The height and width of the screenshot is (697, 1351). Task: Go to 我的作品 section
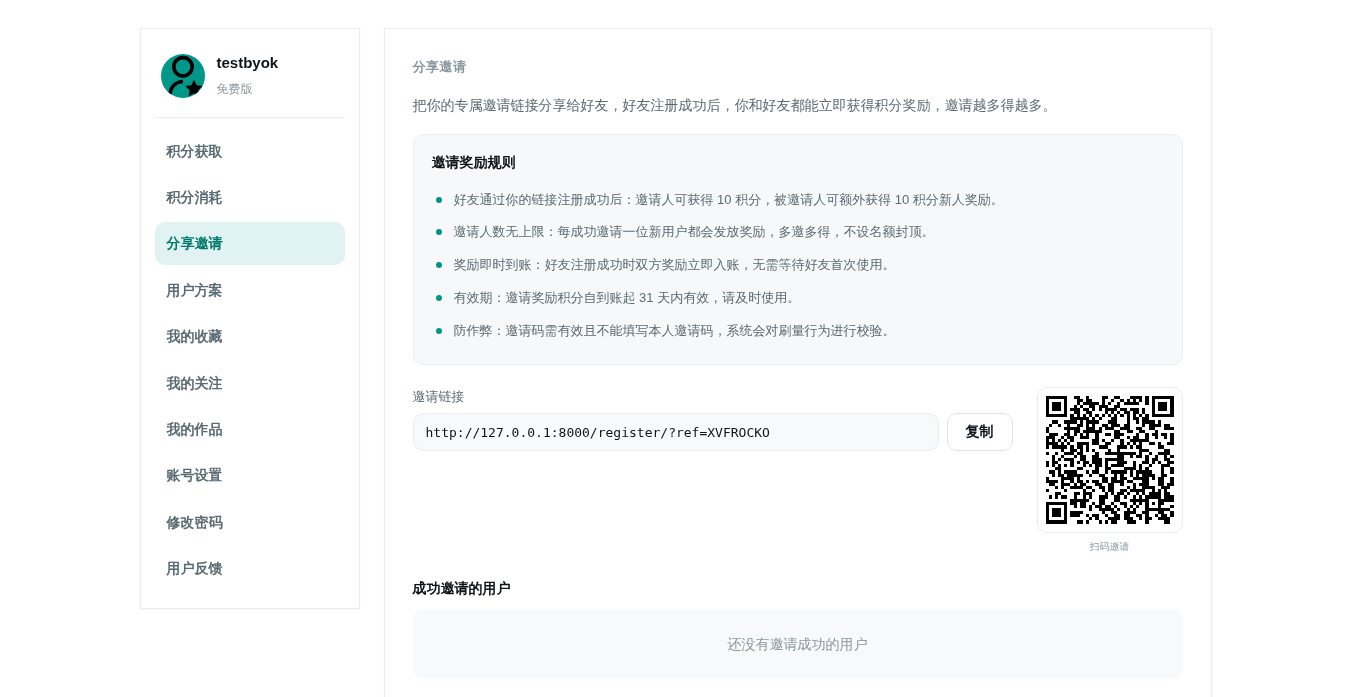[x=250, y=429]
